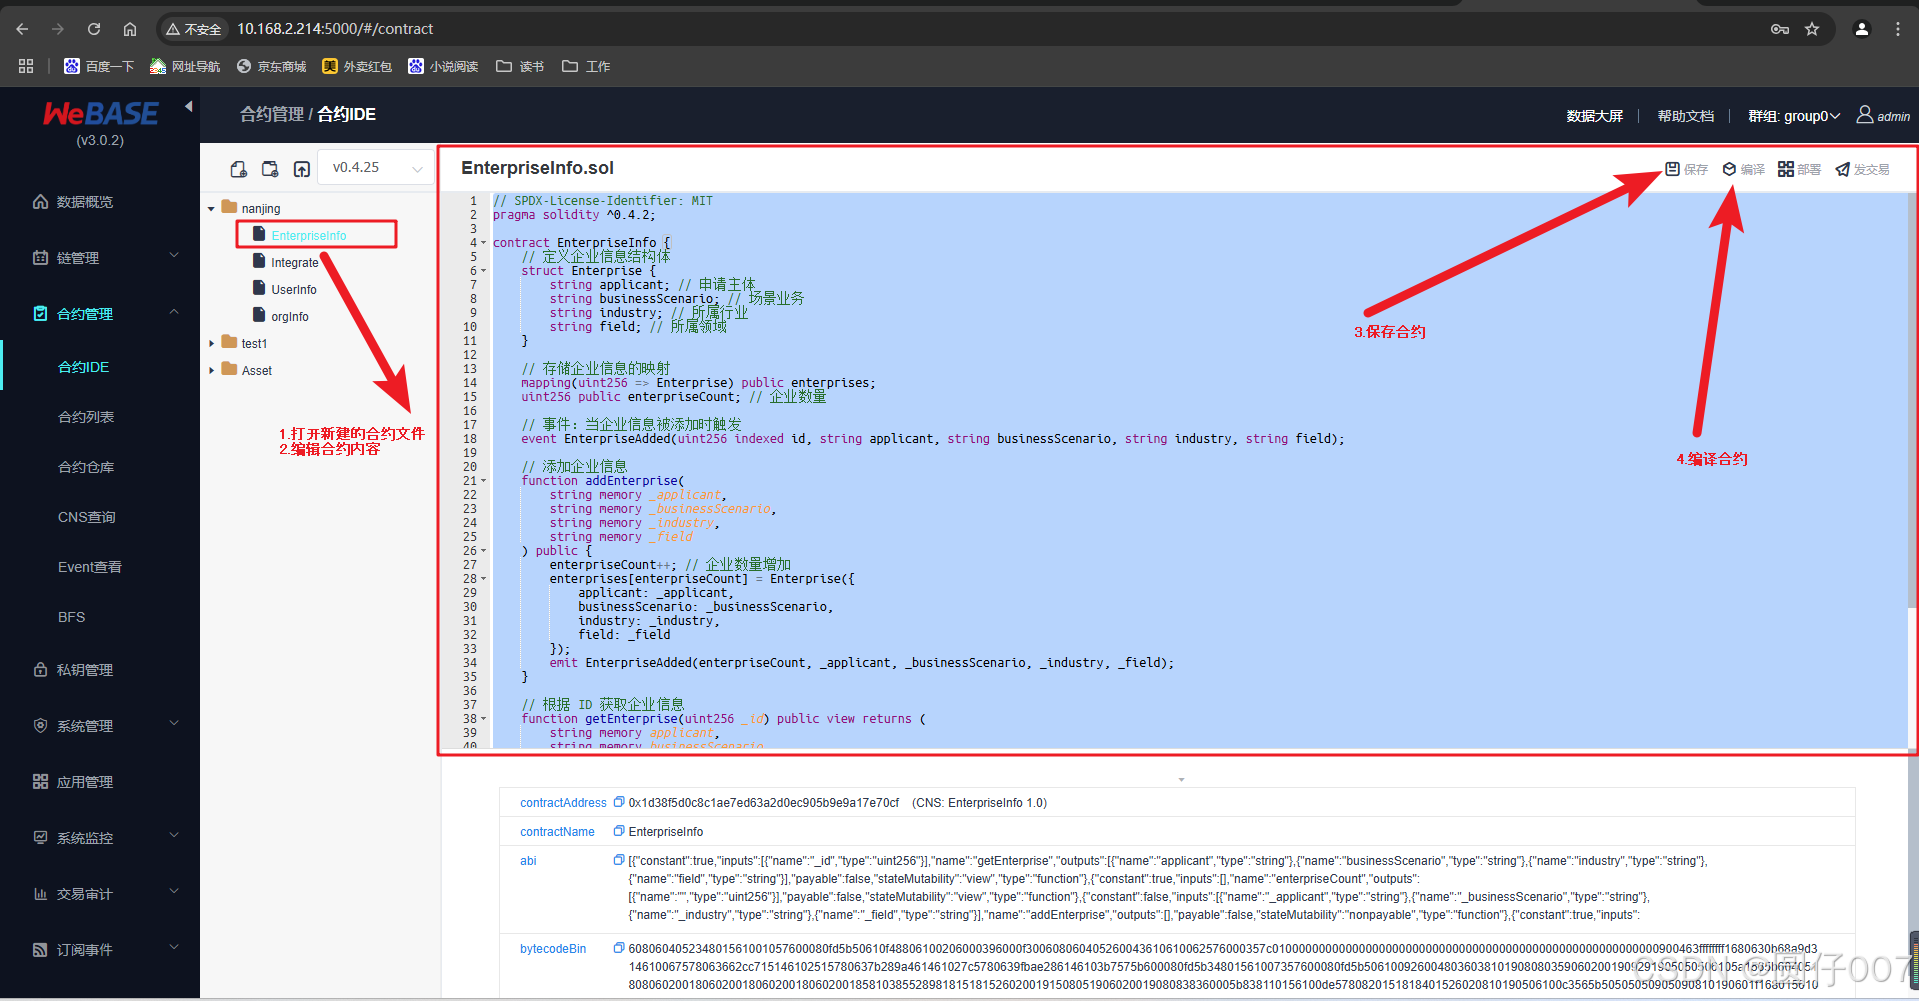This screenshot has width=1919, height=1001.
Task: Click the 合约管理 breadcrumb
Action: click(271, 114)
